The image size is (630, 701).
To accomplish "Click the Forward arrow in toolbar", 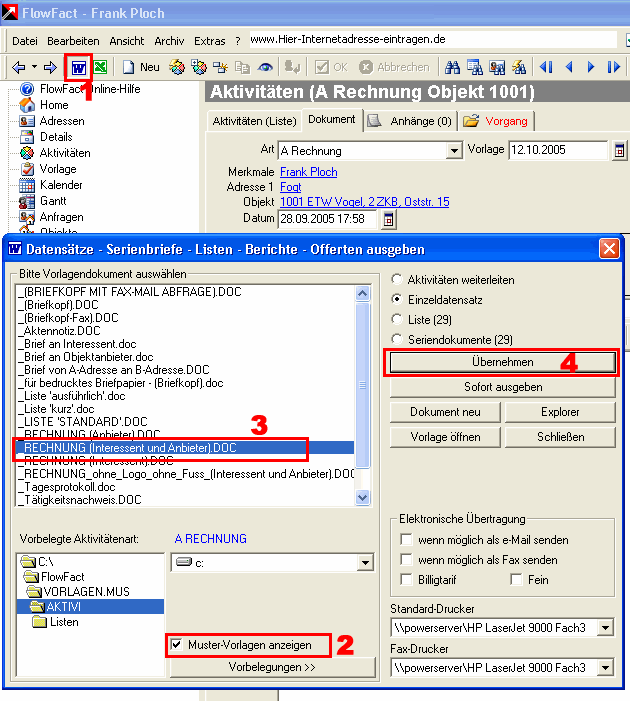I will coord(50,68).
